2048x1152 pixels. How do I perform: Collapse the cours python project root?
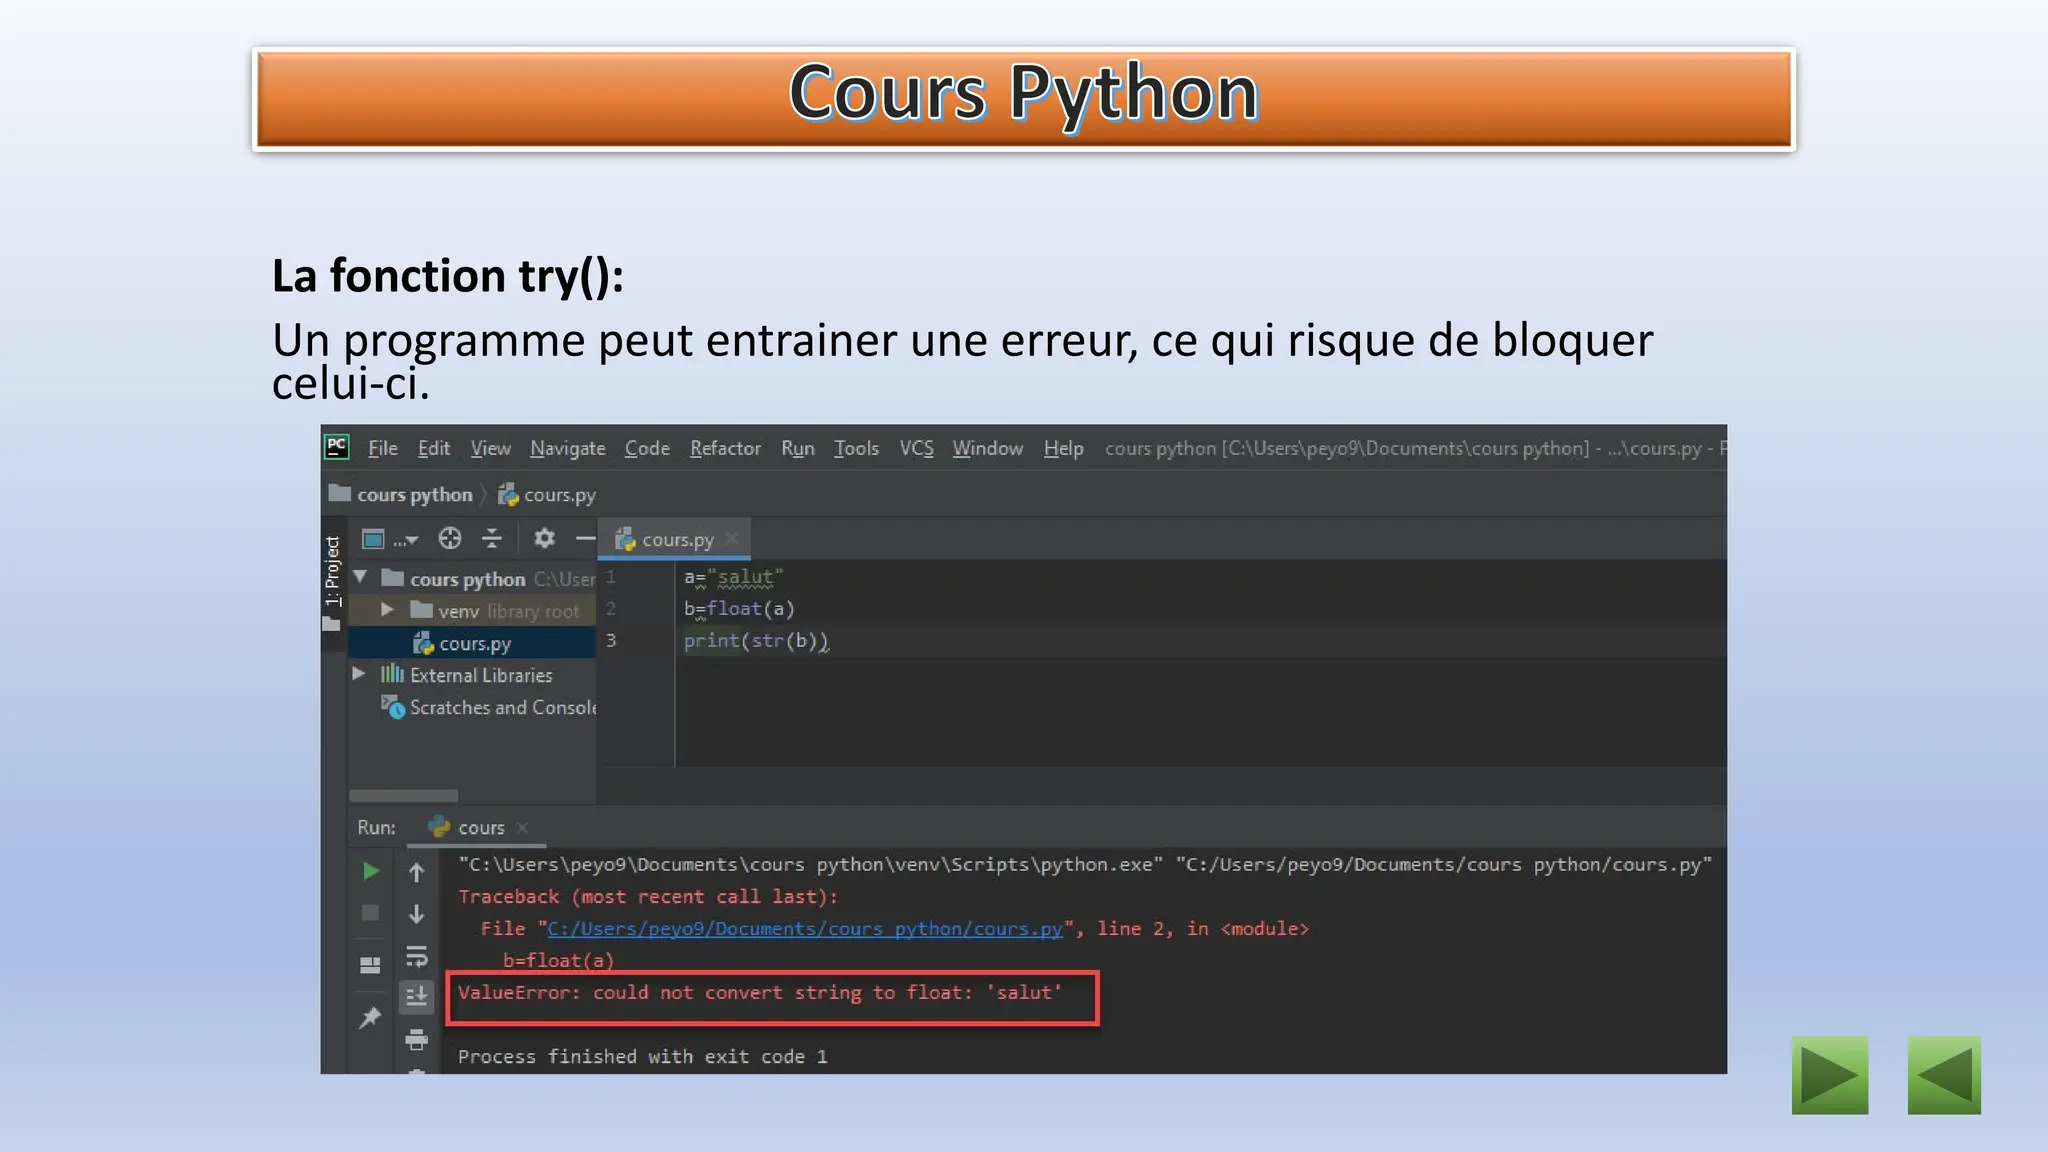(x=361, y=577)
